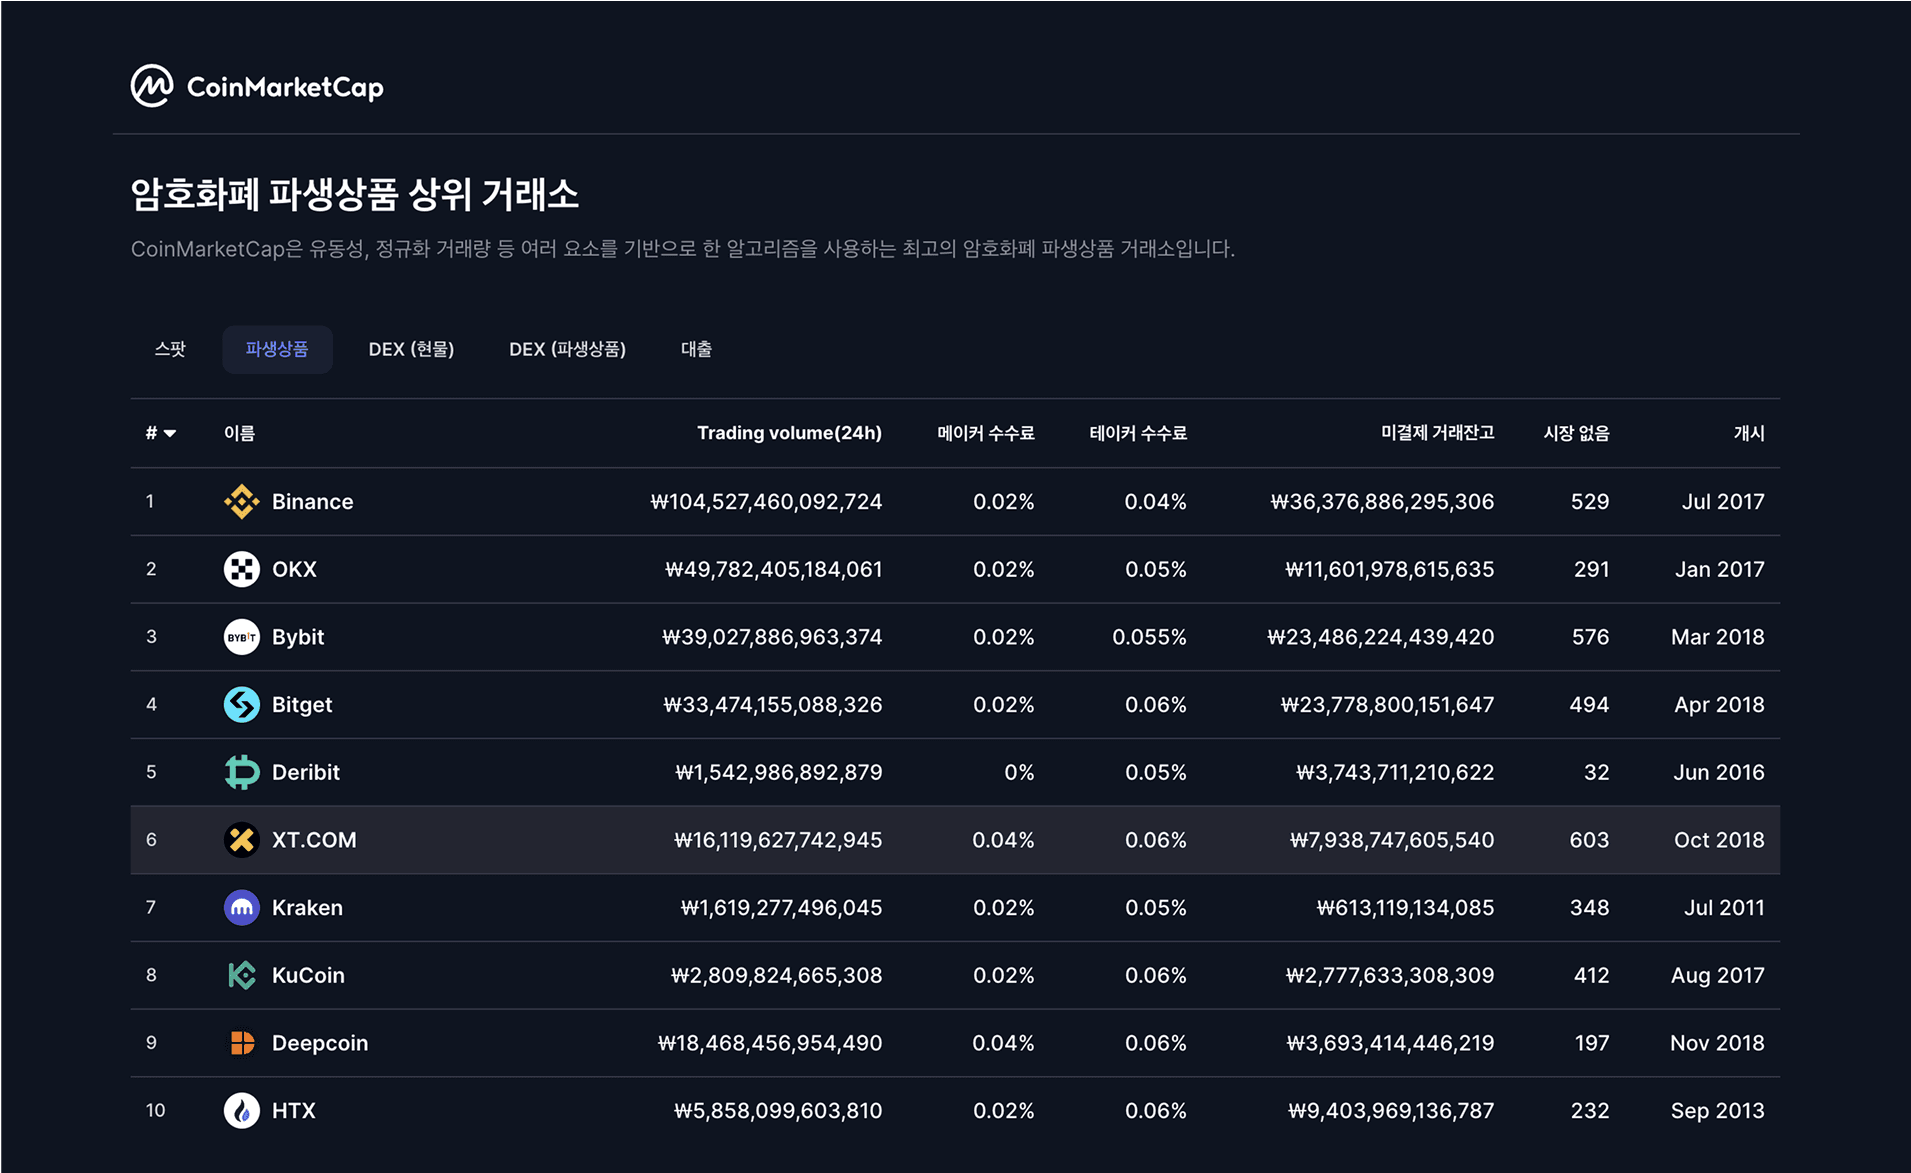The width and height of the screenshot is (1911, 1173).
Task: Click the CoinMarketCap wordmark text
Action: (285, 88)
